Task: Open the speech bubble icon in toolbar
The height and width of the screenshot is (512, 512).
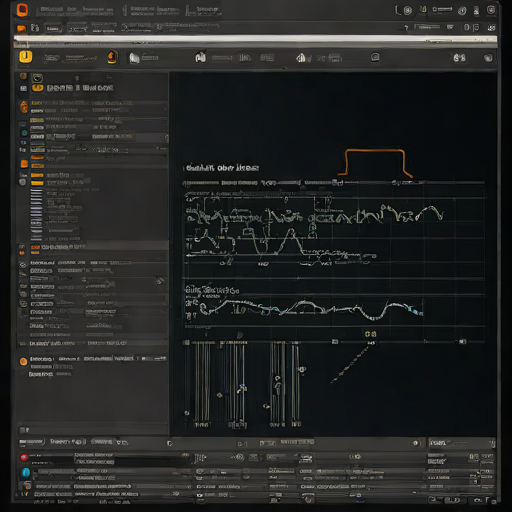Action: (x=375, y=57)
